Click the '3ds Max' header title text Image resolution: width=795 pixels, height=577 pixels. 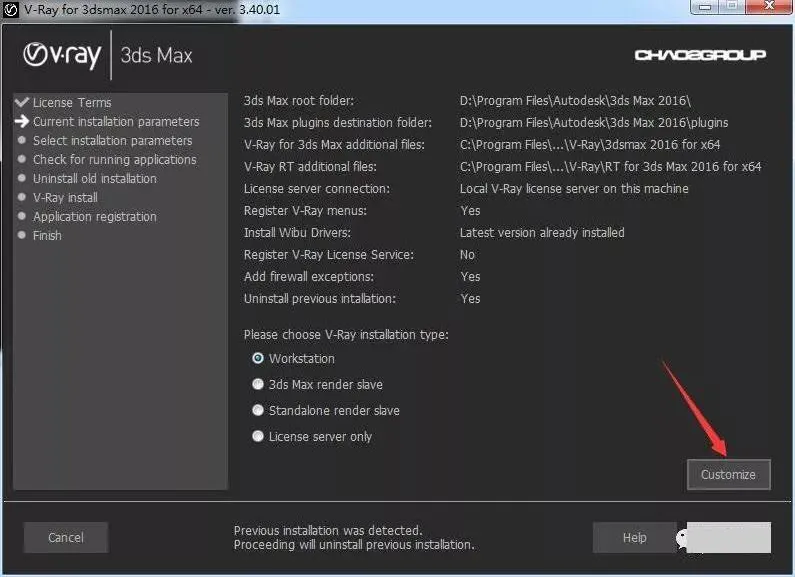pos(156,55)
